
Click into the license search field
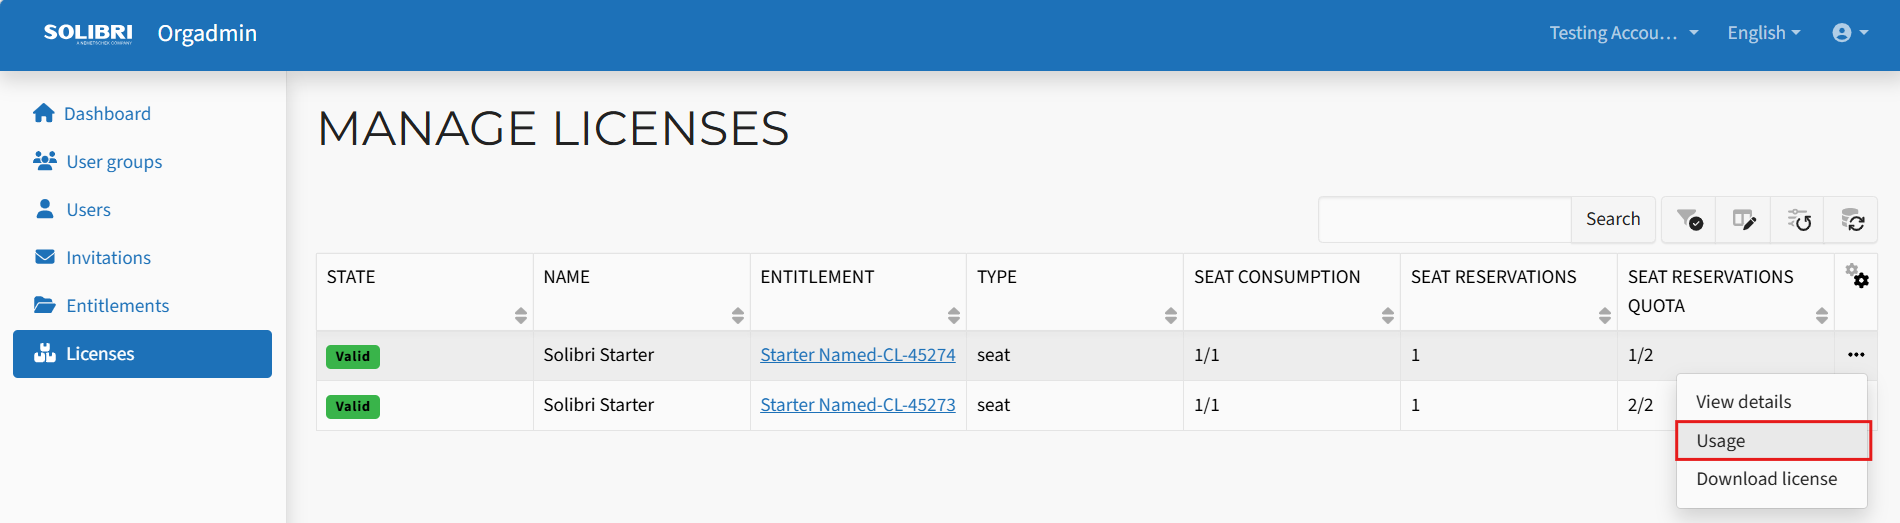(1445, 220)
